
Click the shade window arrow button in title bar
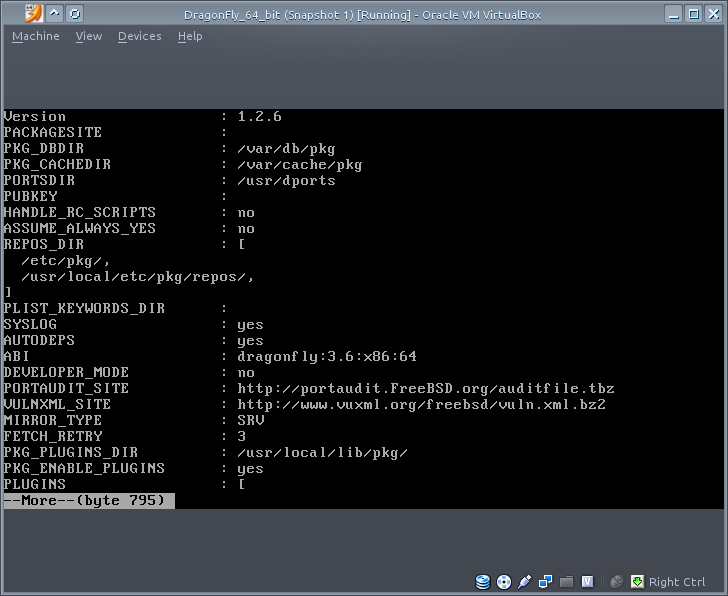pyautogui.click(x=55, y=14)
